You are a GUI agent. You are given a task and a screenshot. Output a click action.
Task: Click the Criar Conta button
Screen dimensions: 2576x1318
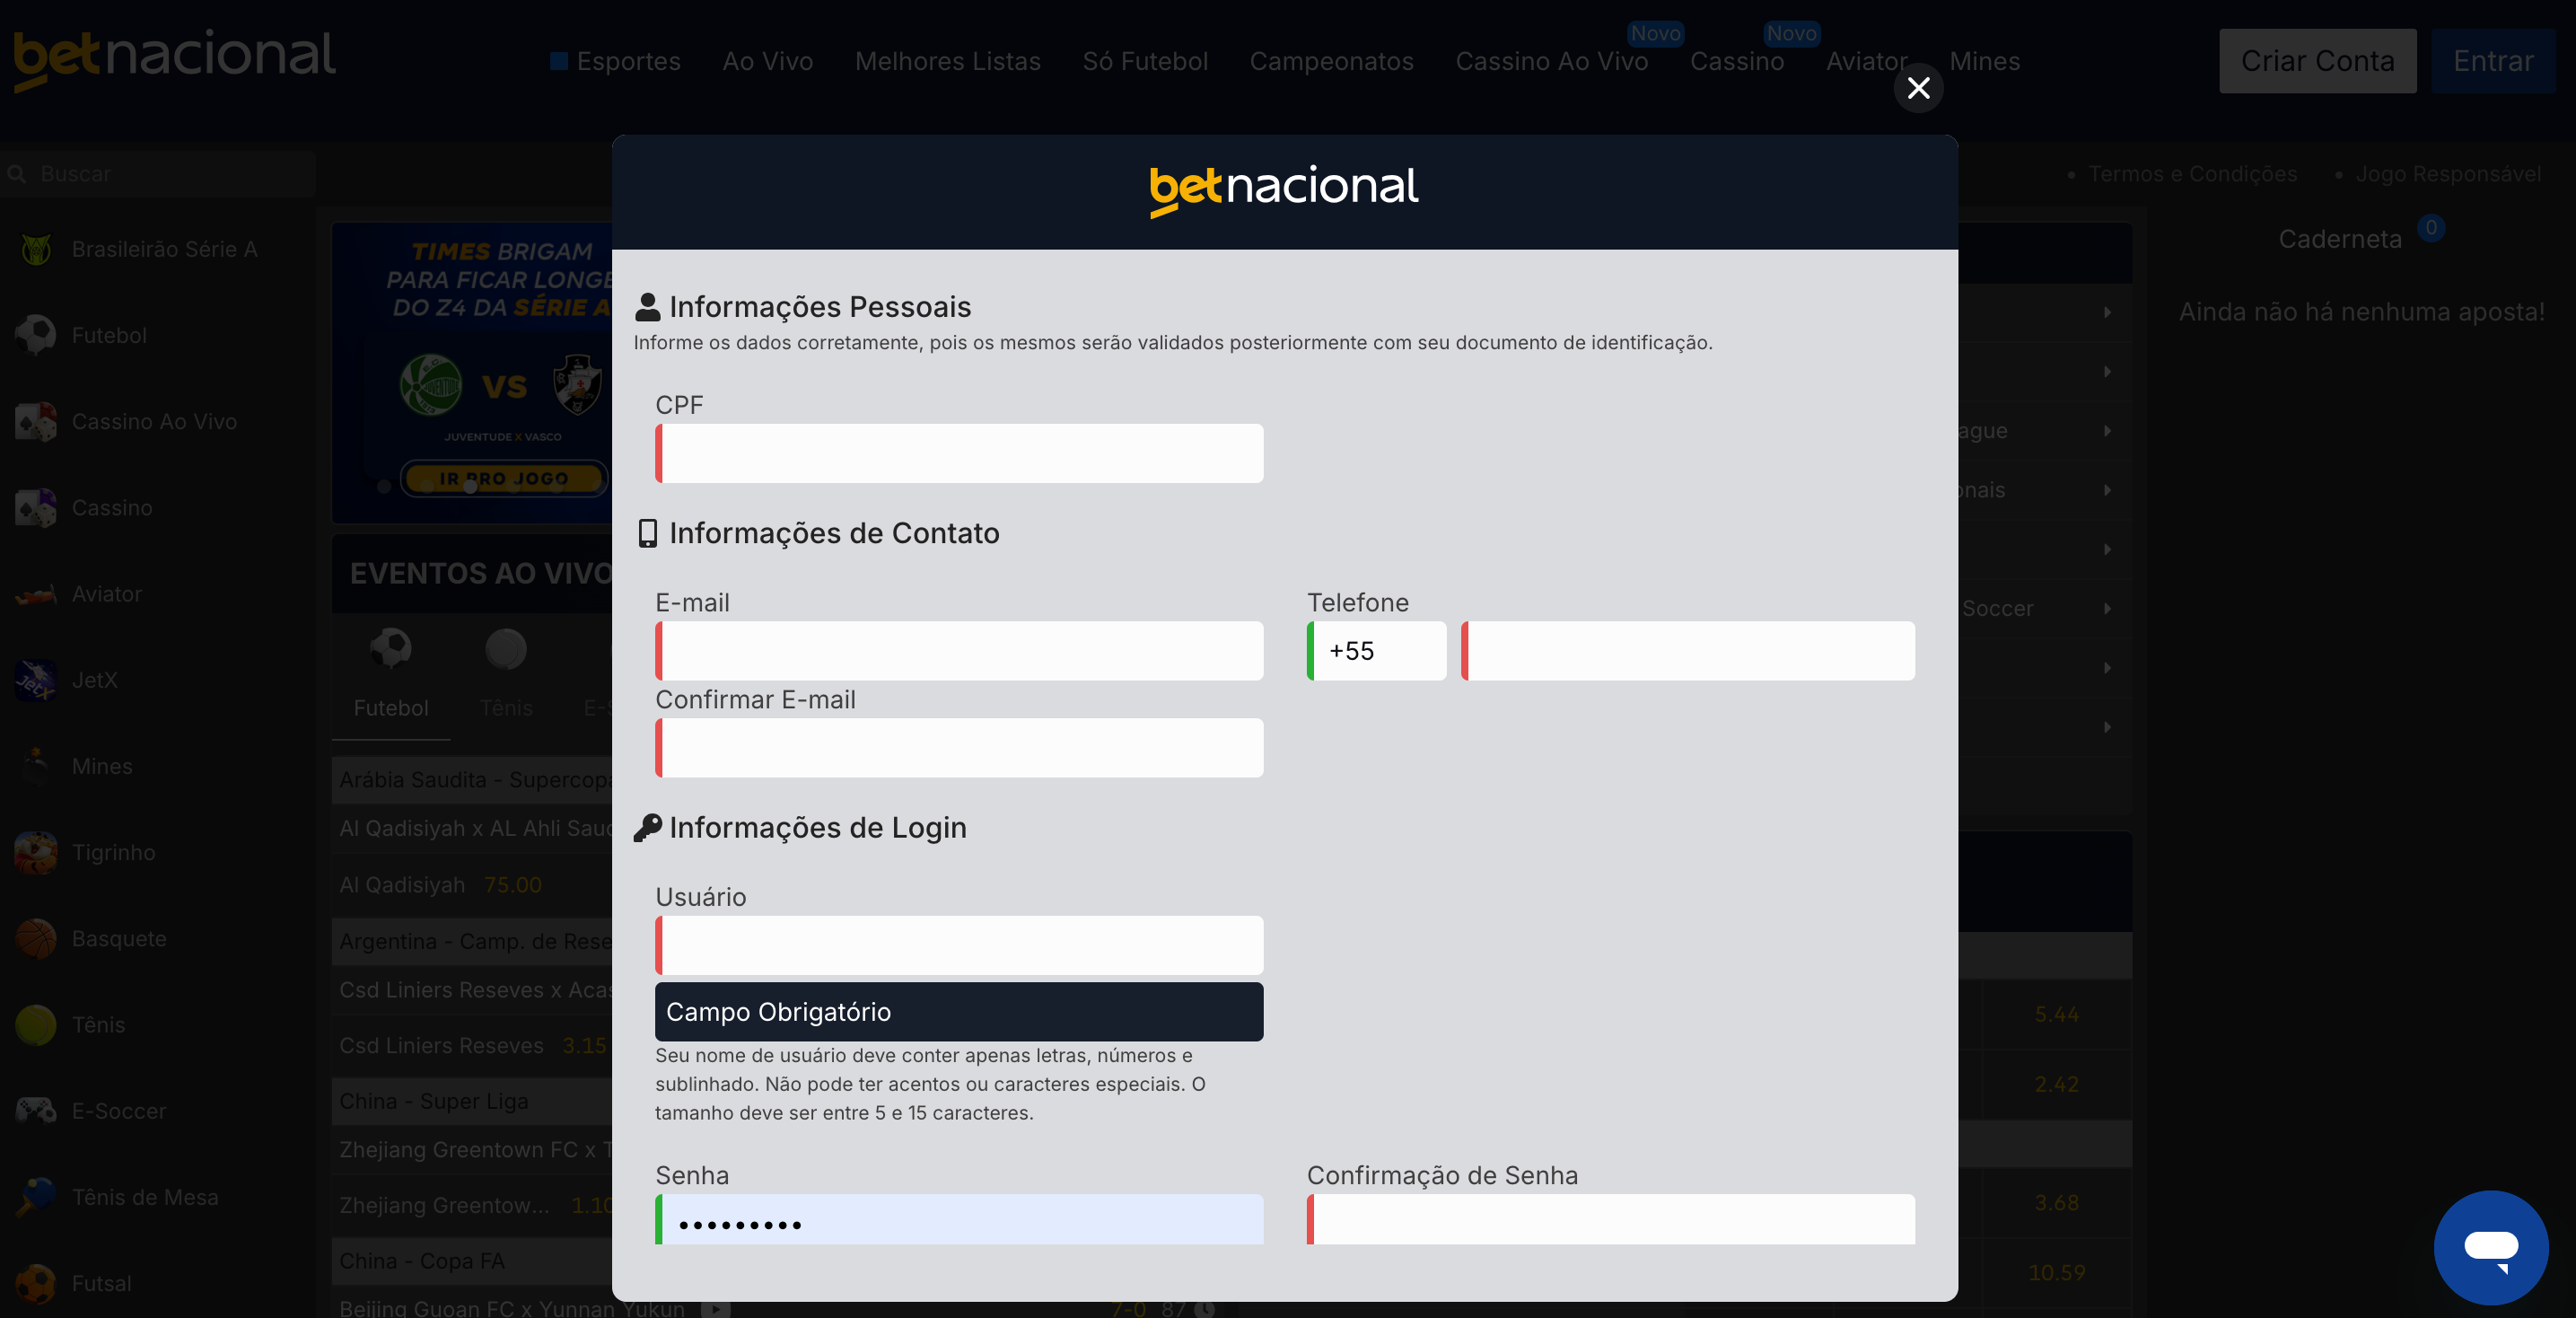(2317, 61)
